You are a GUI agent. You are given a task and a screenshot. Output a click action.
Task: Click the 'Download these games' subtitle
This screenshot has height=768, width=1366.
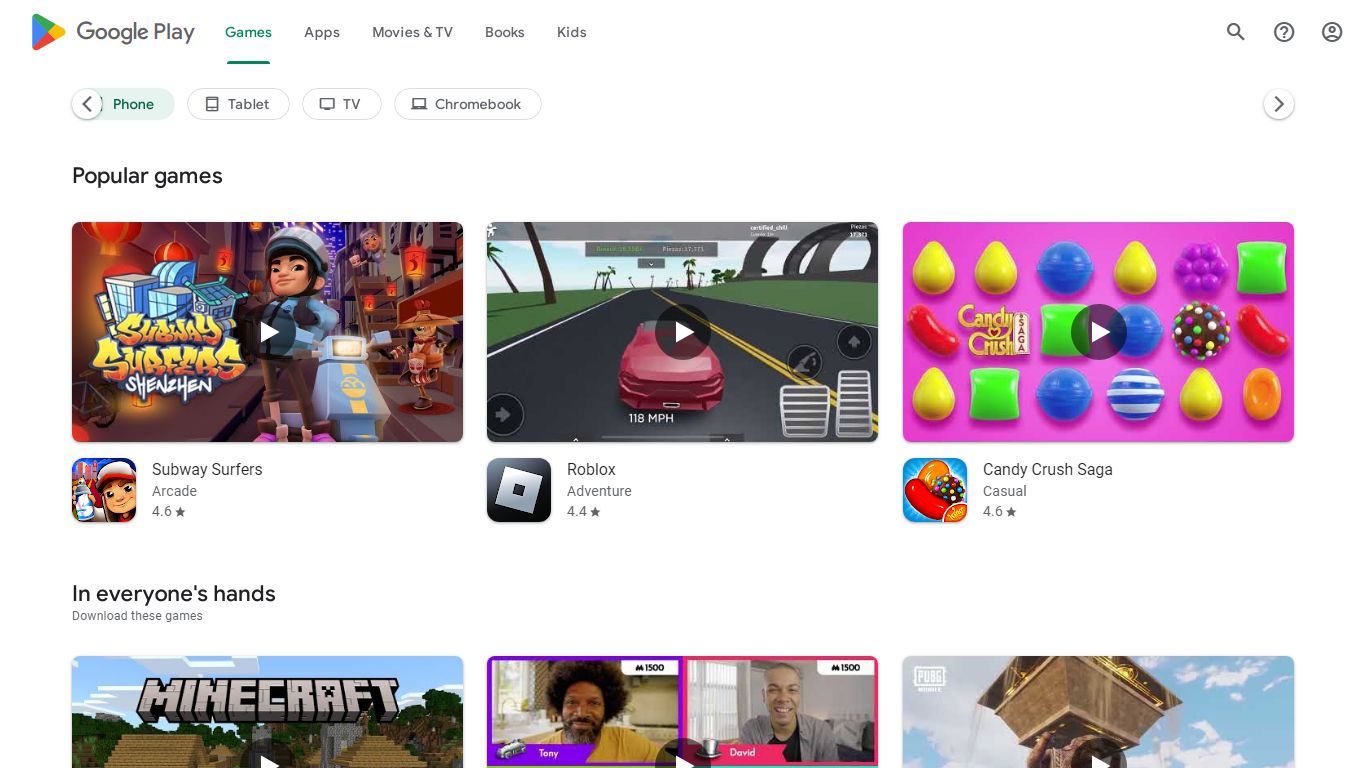(137, 616)
